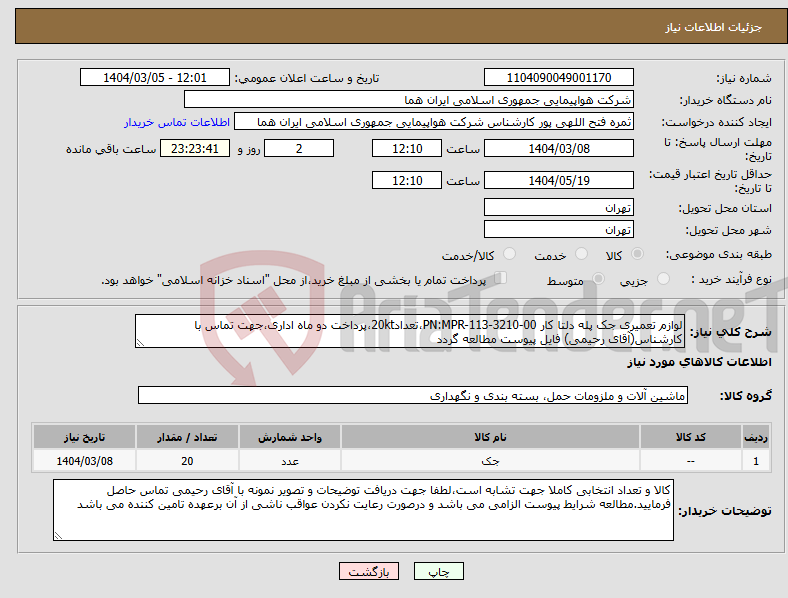Click the requester field ثمره فتح اللهی پور
Viewport: 788px width, 598px height.
point(434,122)
